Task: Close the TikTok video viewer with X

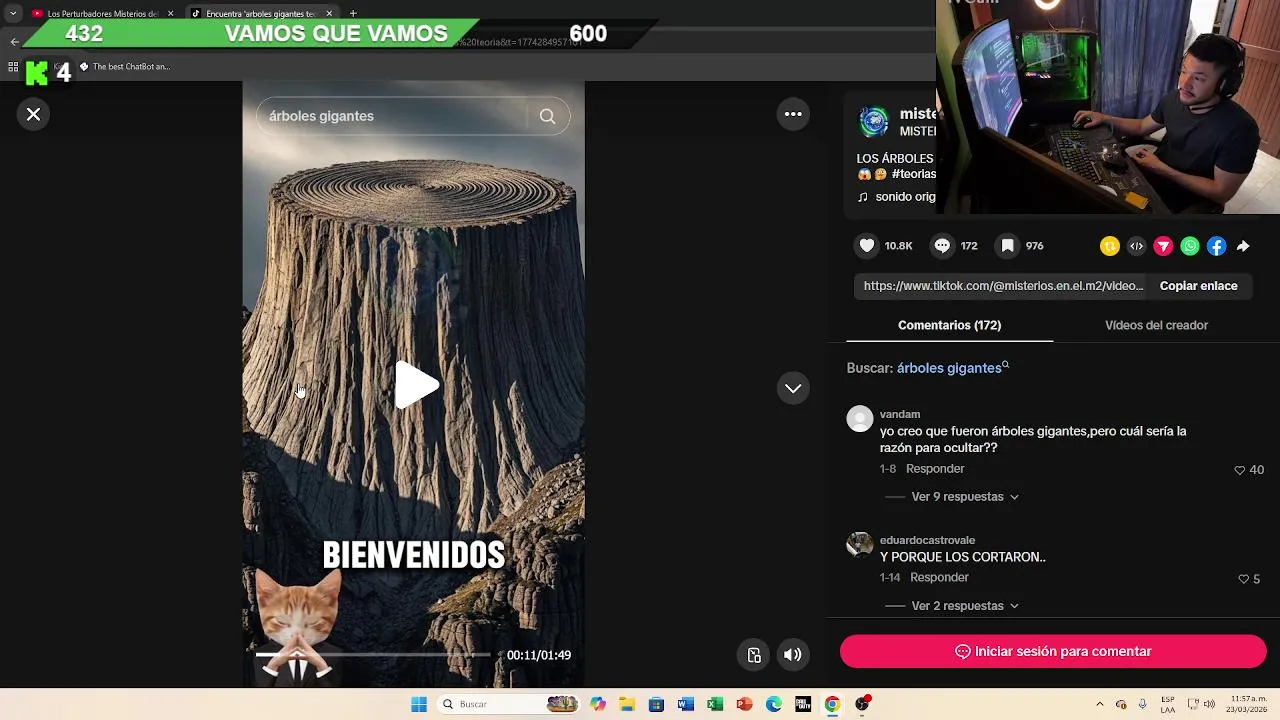Action: (x=33, y=115)
